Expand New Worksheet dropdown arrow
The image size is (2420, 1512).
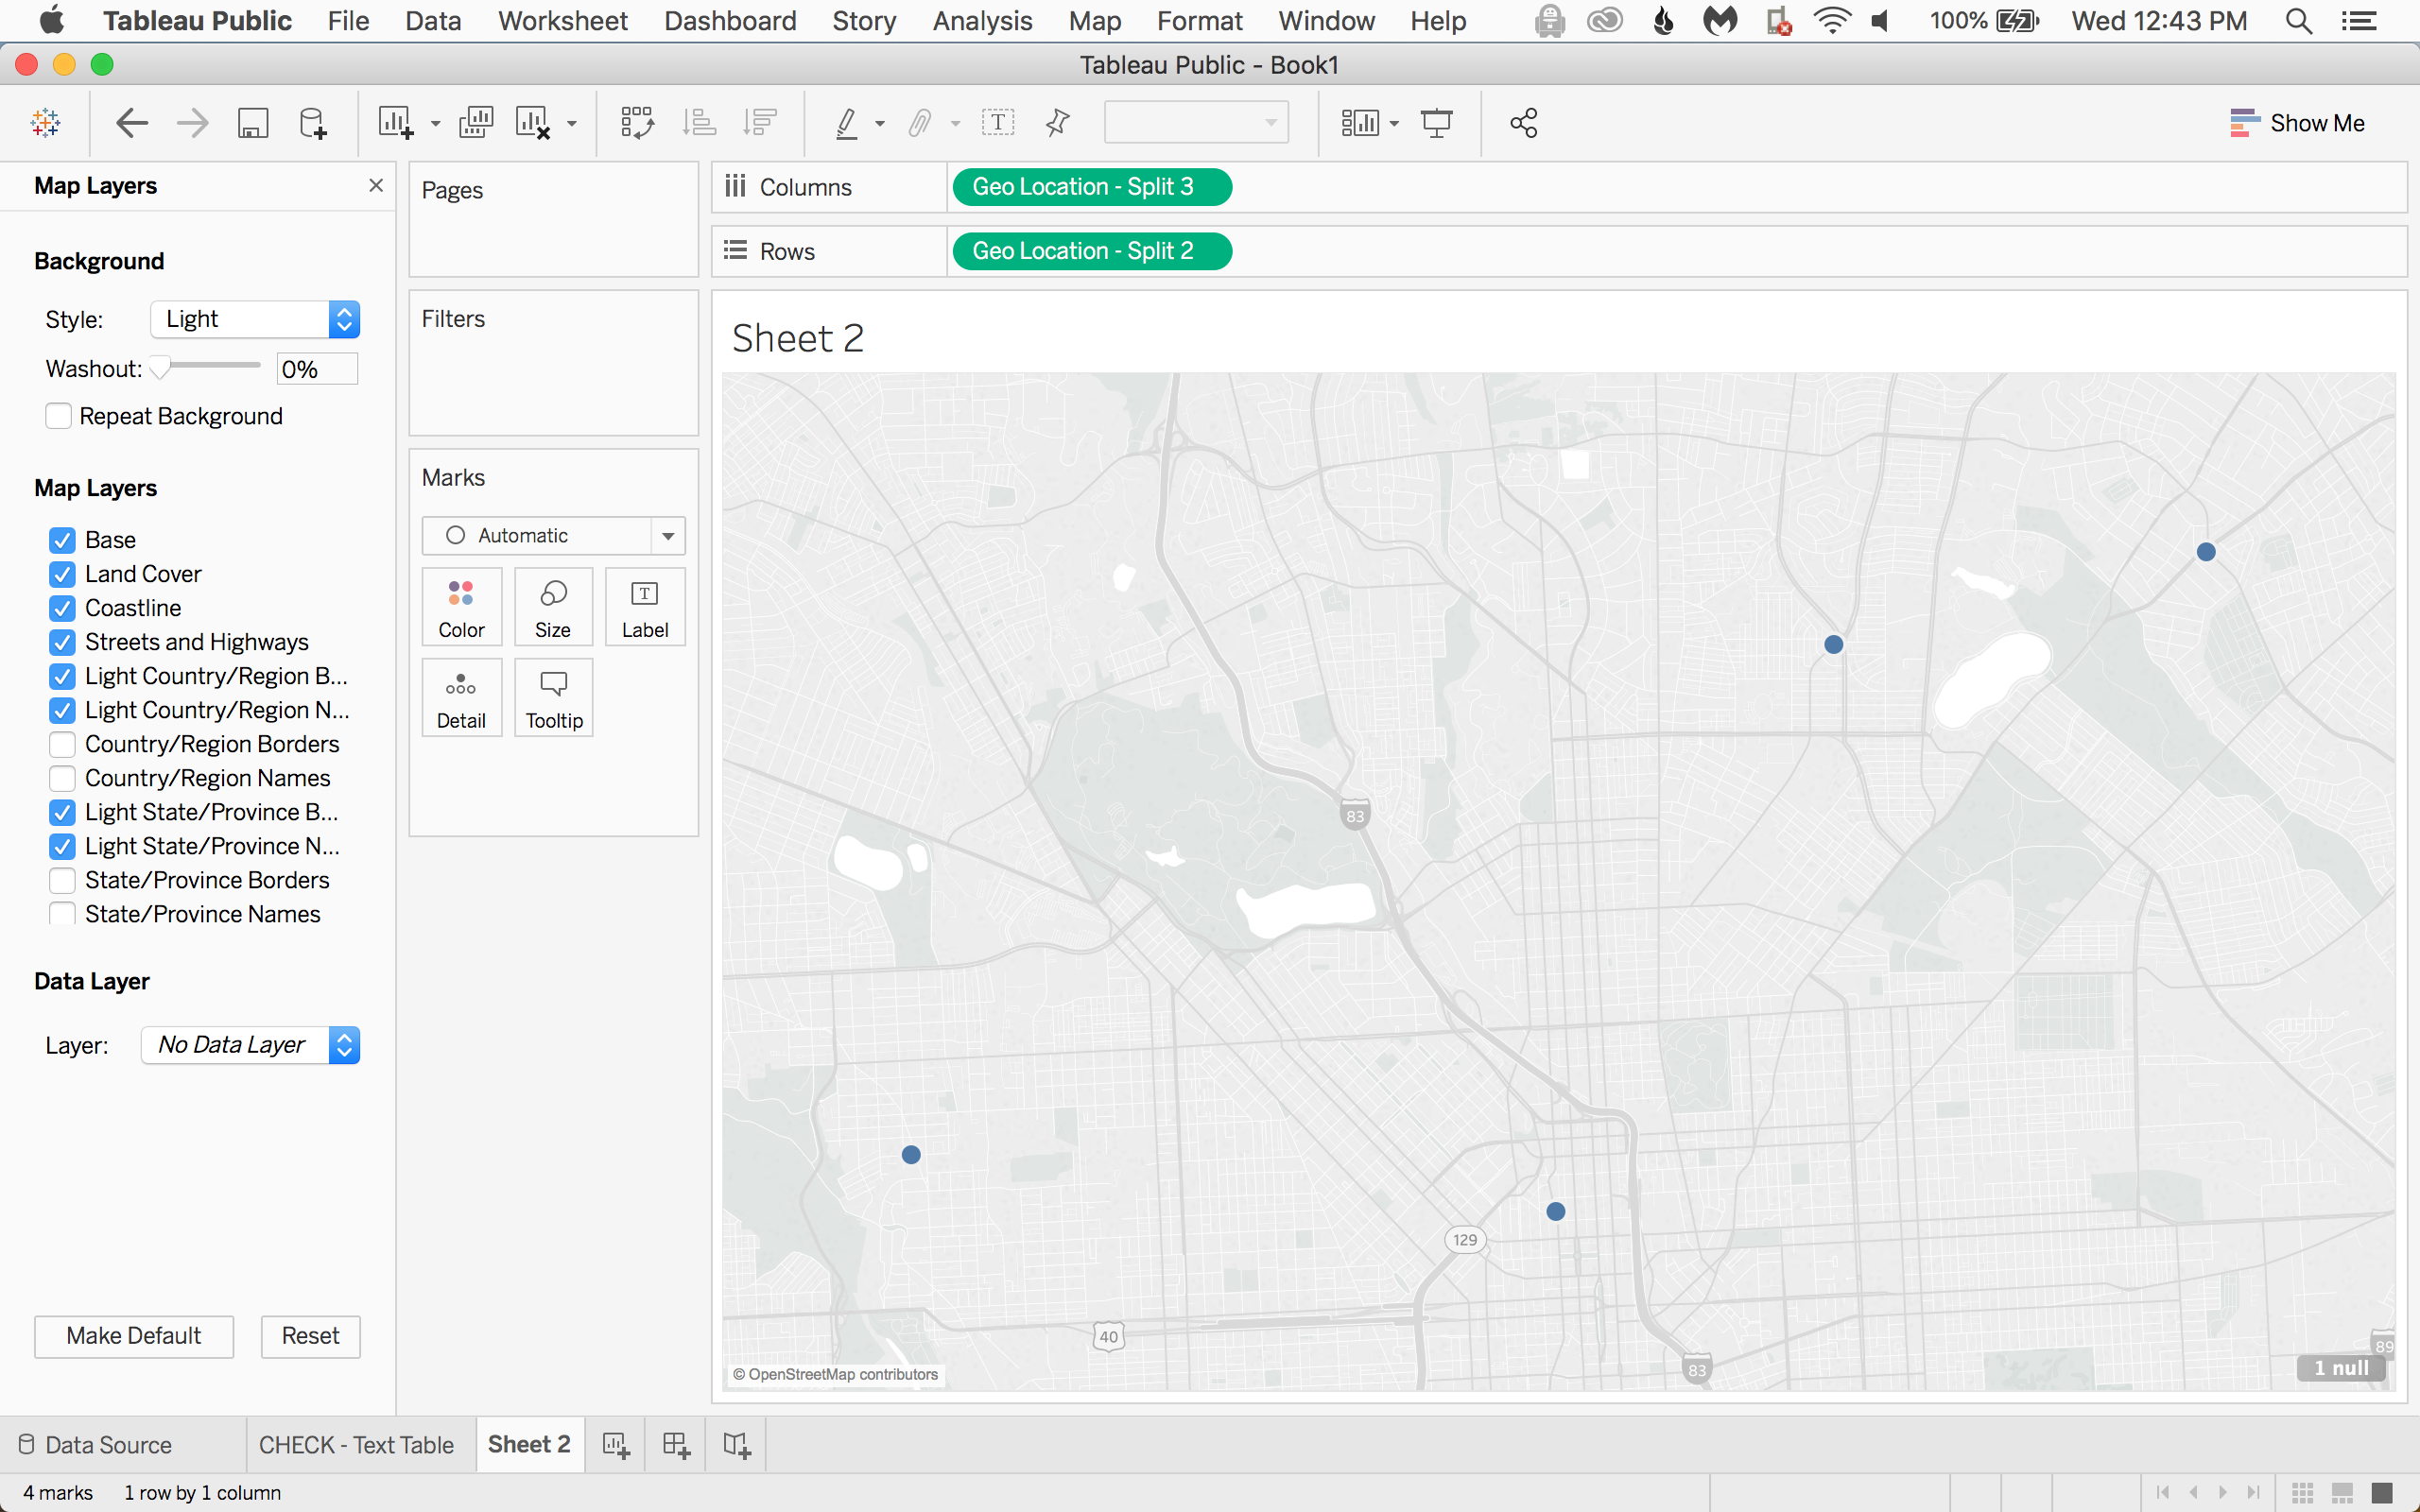tap(435, 124)
